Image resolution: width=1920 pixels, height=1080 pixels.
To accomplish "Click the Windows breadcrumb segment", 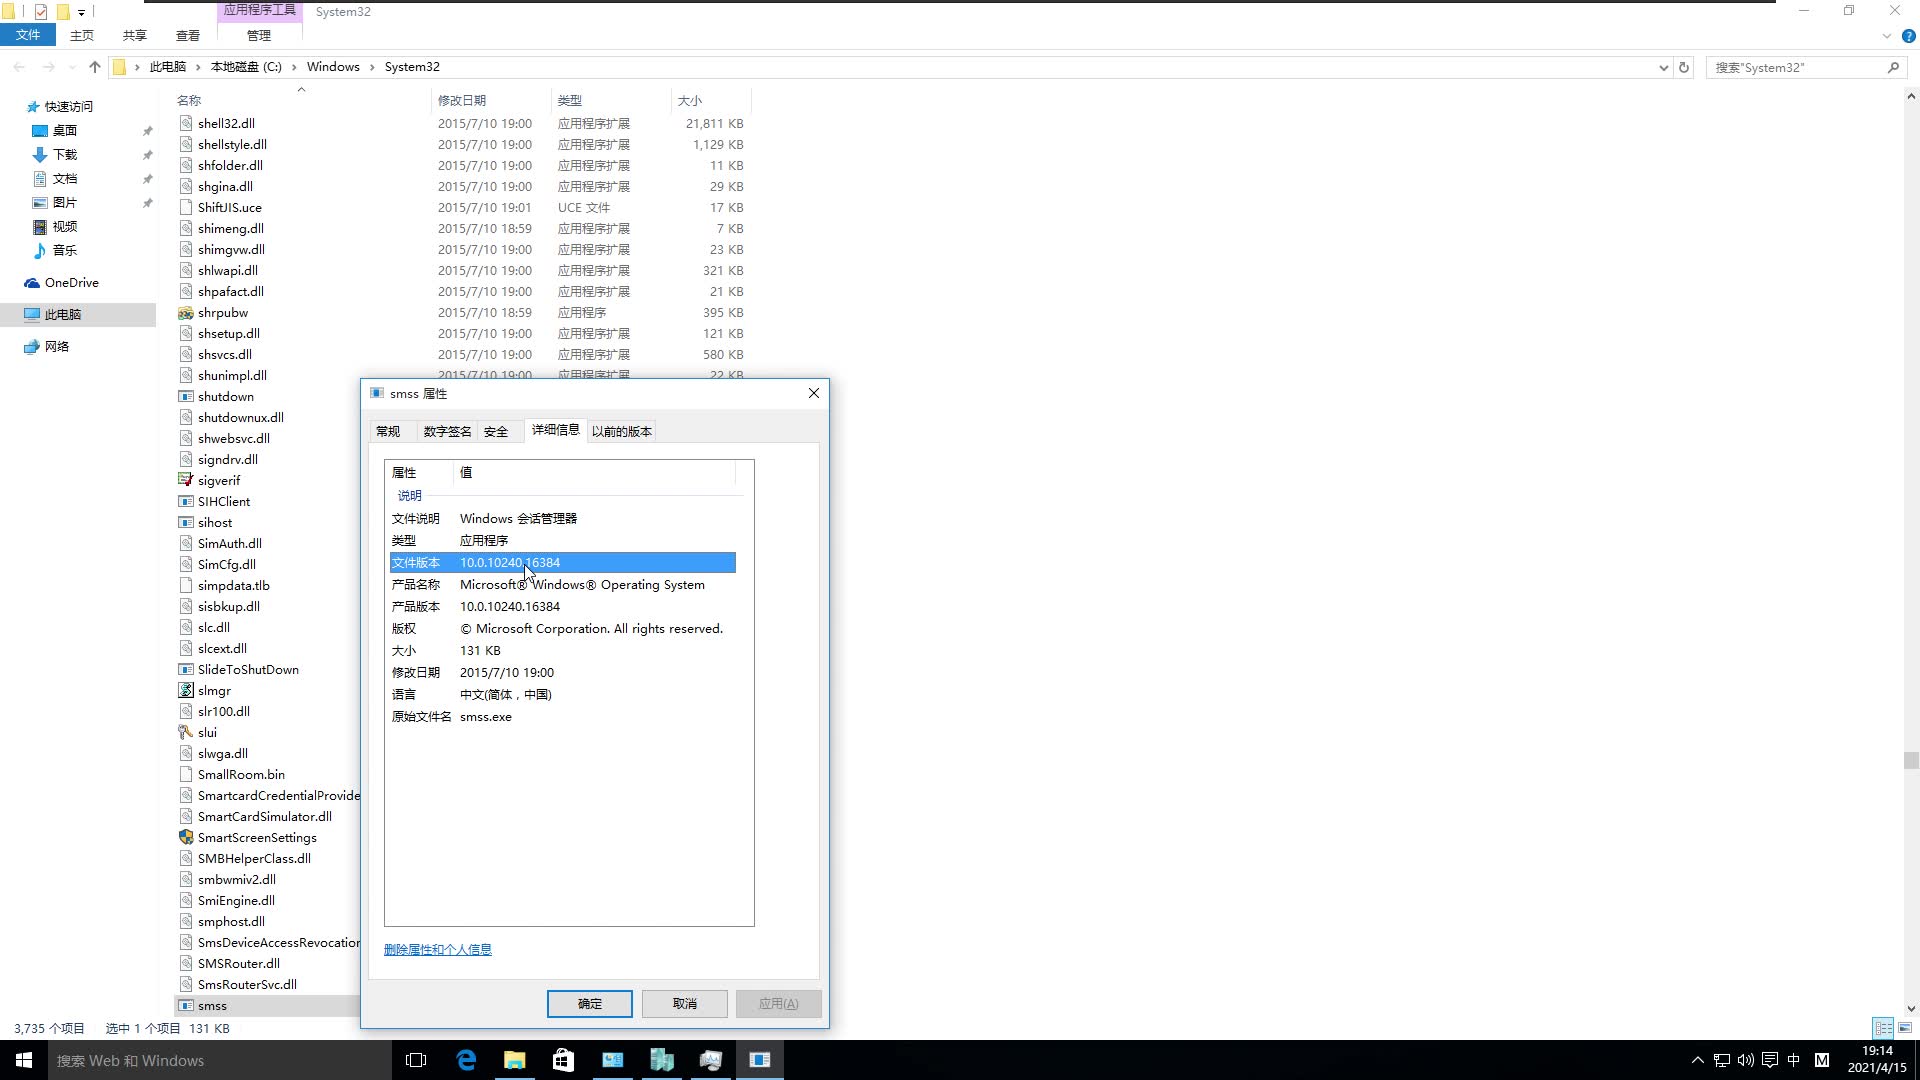I will pyautogui.click(x=333, y=67).
